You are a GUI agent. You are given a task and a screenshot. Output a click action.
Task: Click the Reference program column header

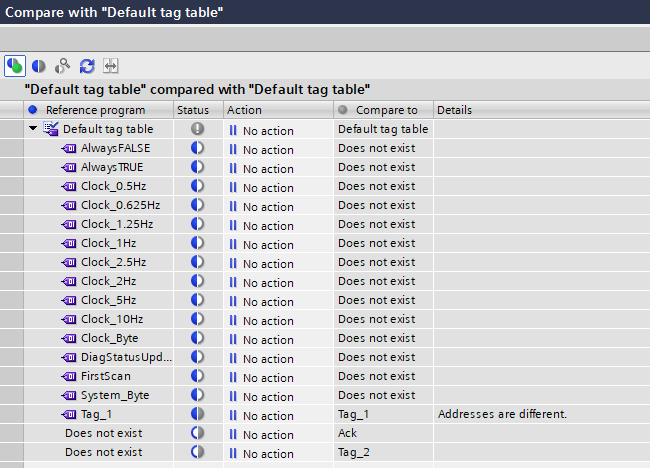pos(95,109)
